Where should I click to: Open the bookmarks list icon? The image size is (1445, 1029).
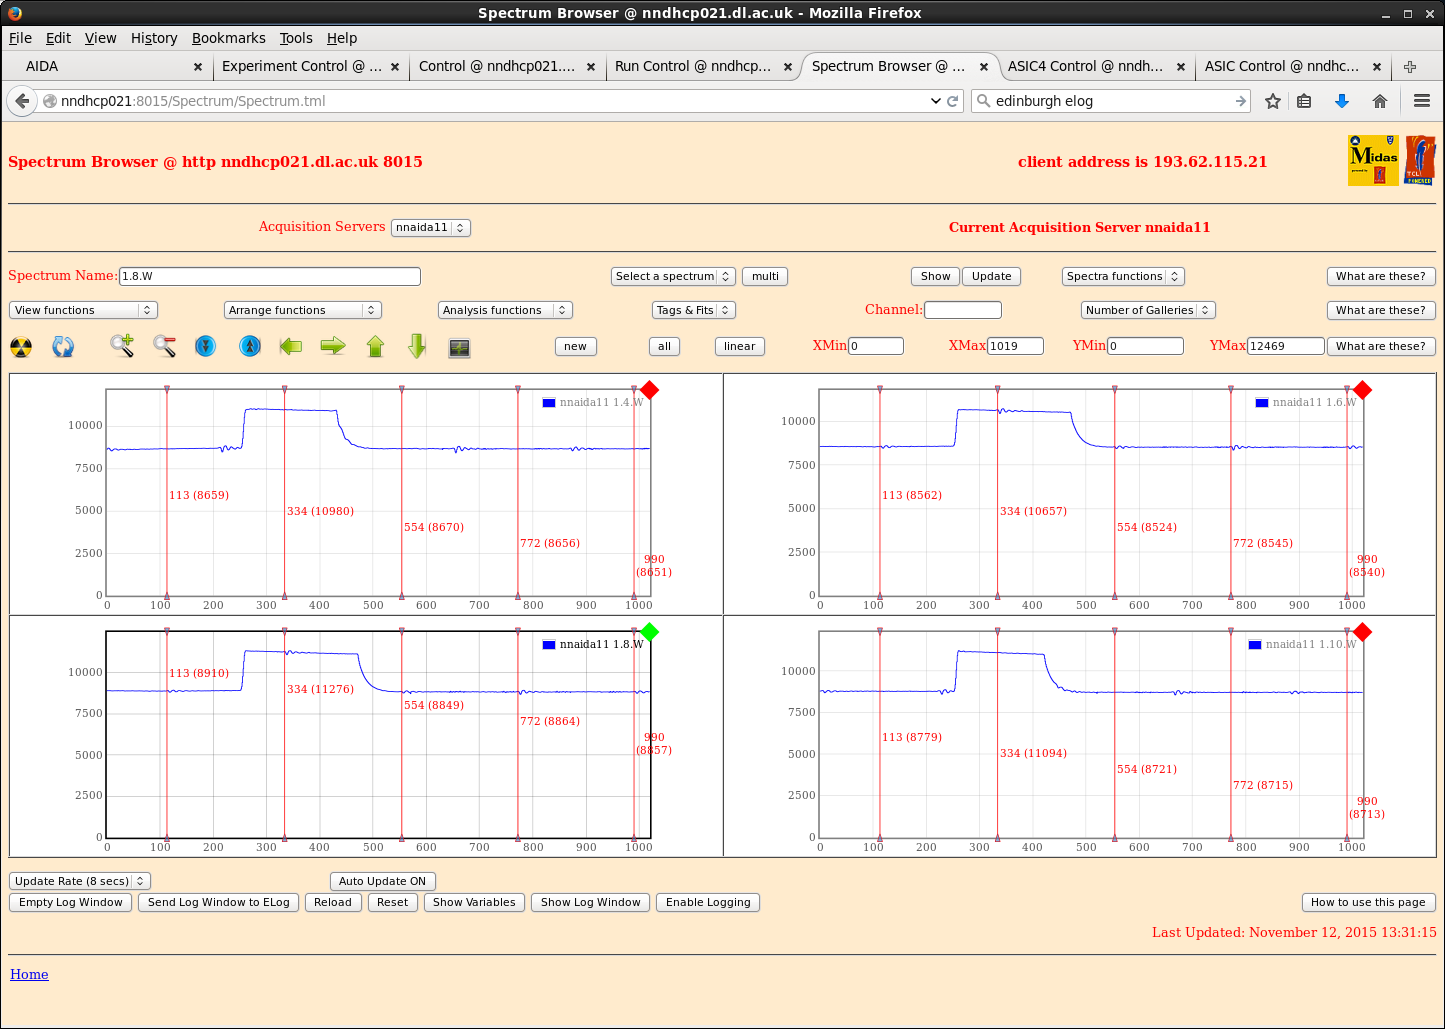(x=1304, y=101)
